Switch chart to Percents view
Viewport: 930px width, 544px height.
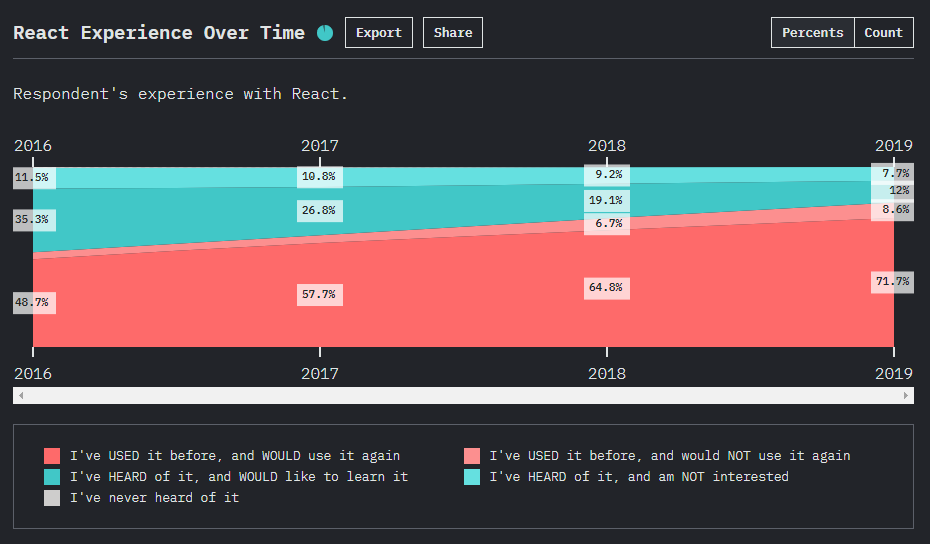[x=813, y=33]
